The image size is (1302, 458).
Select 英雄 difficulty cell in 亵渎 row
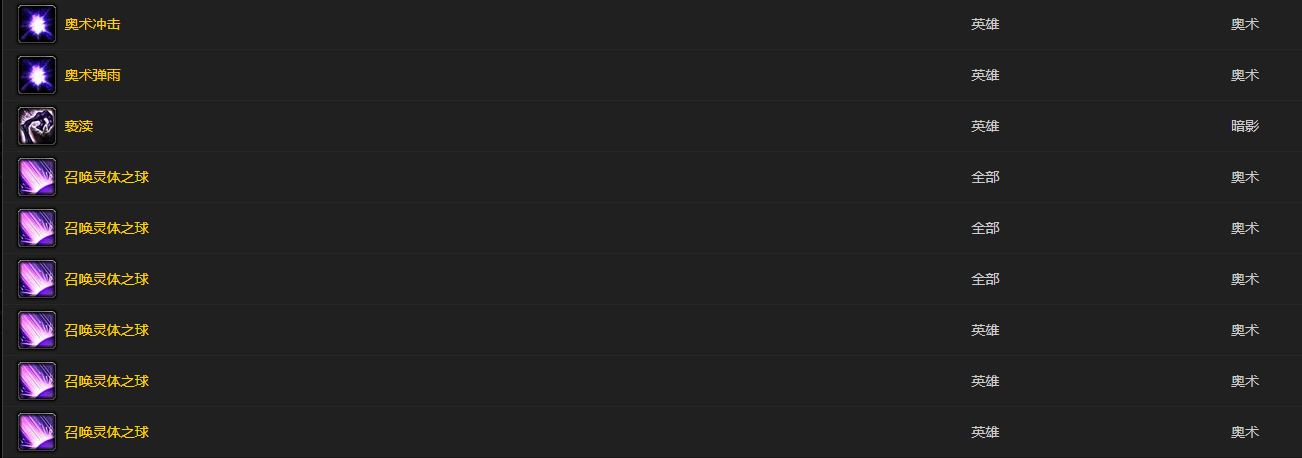pos(985,126)
